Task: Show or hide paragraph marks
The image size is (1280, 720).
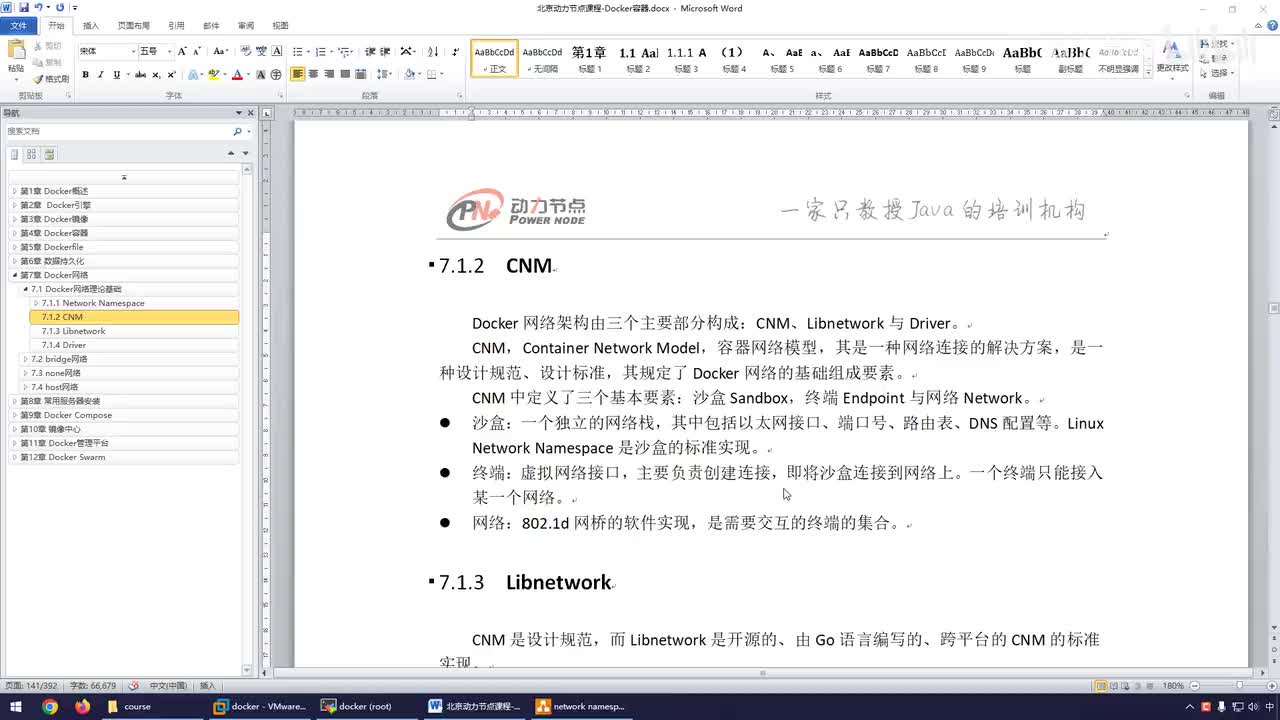Action: pos(456,51)
